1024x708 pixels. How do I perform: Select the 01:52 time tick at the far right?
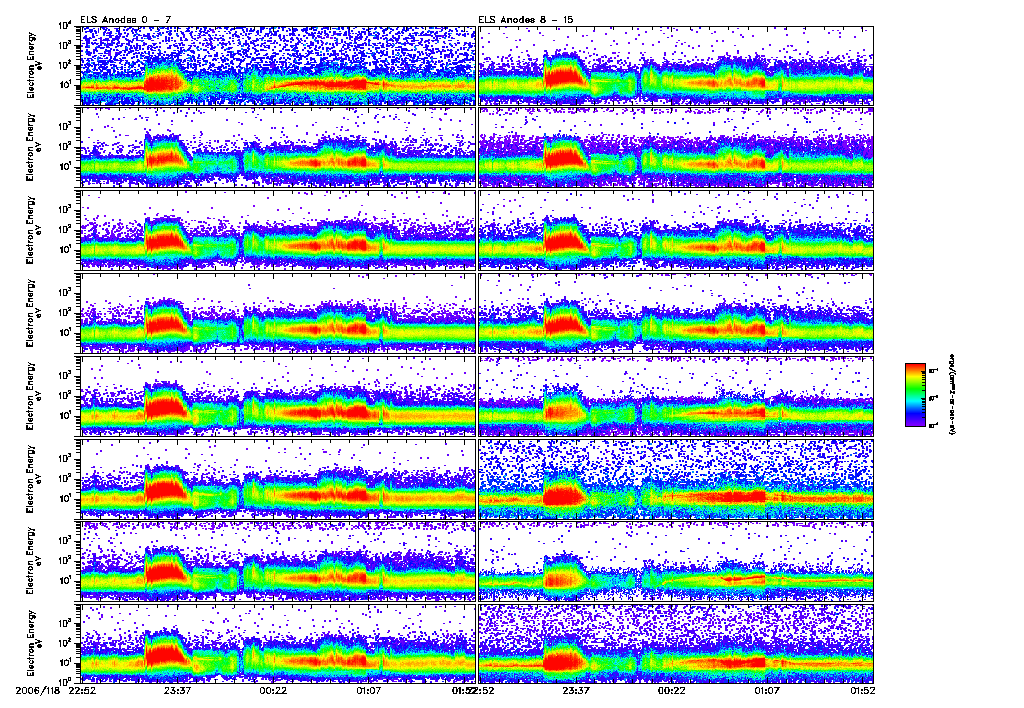click(x=862, y=690)
